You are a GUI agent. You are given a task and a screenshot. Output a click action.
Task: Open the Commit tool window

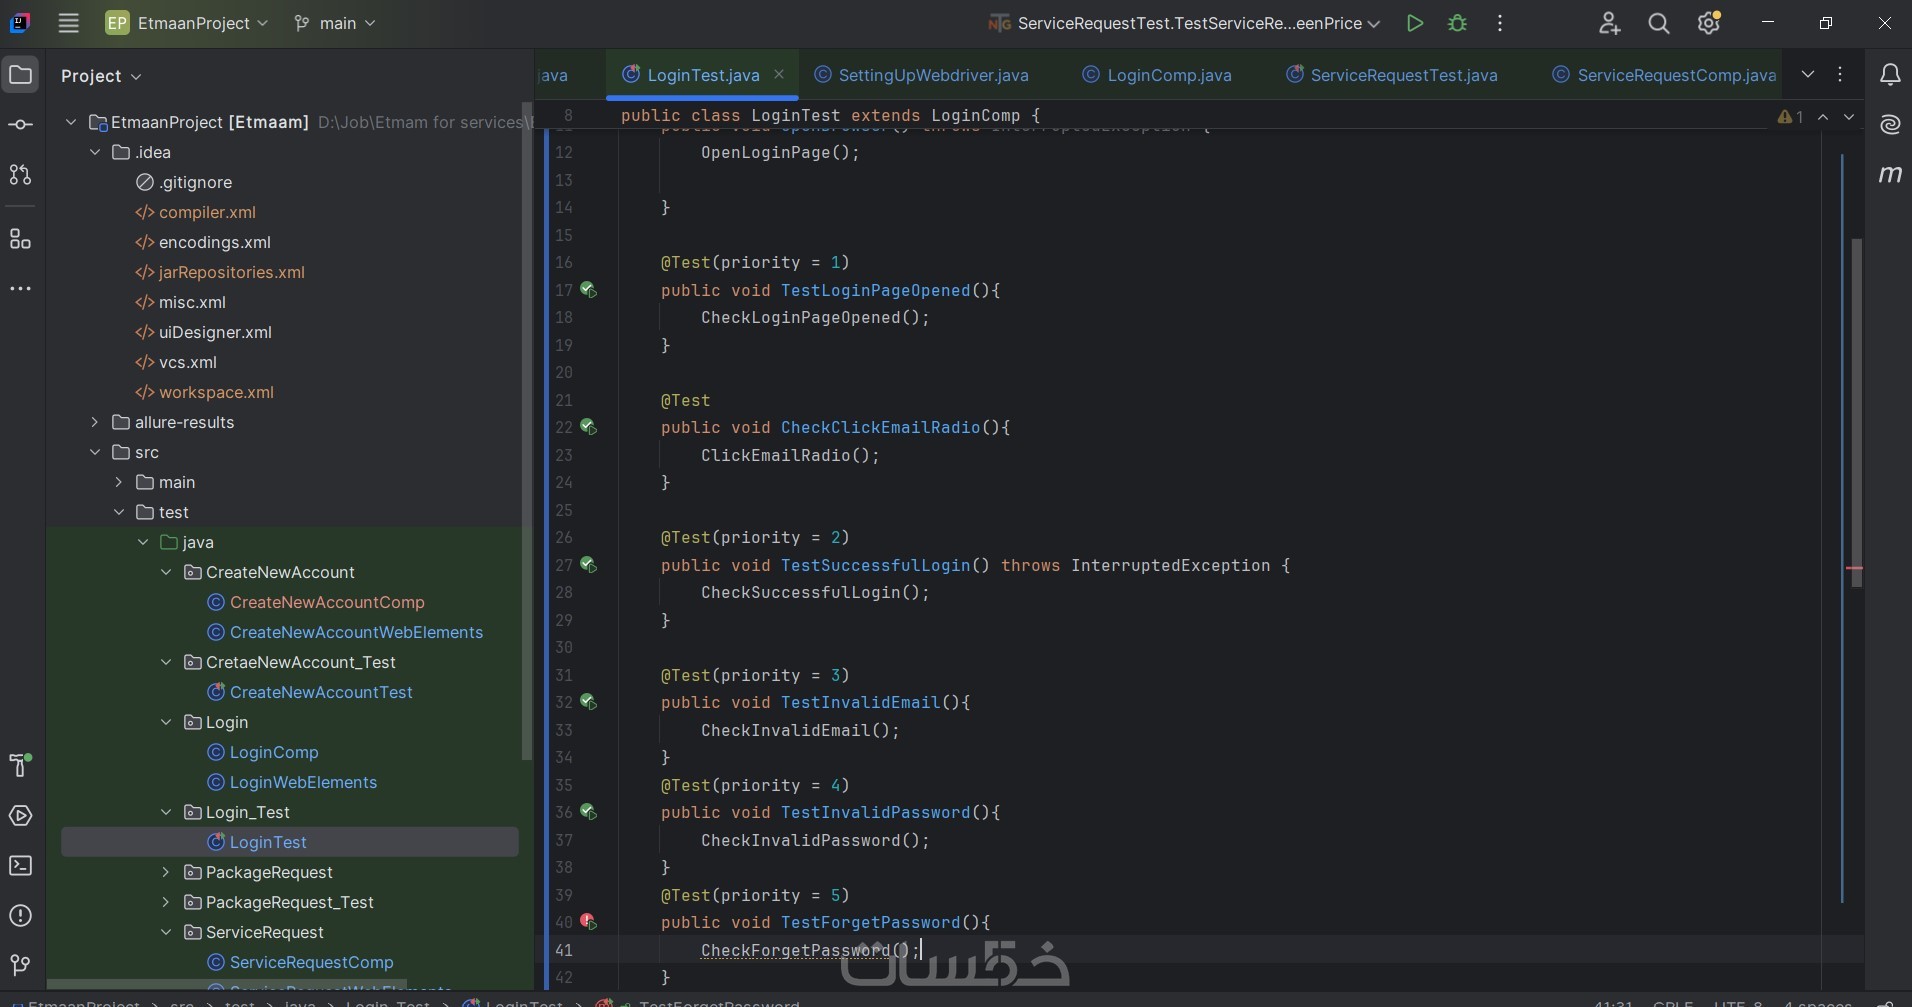[20, 125]
